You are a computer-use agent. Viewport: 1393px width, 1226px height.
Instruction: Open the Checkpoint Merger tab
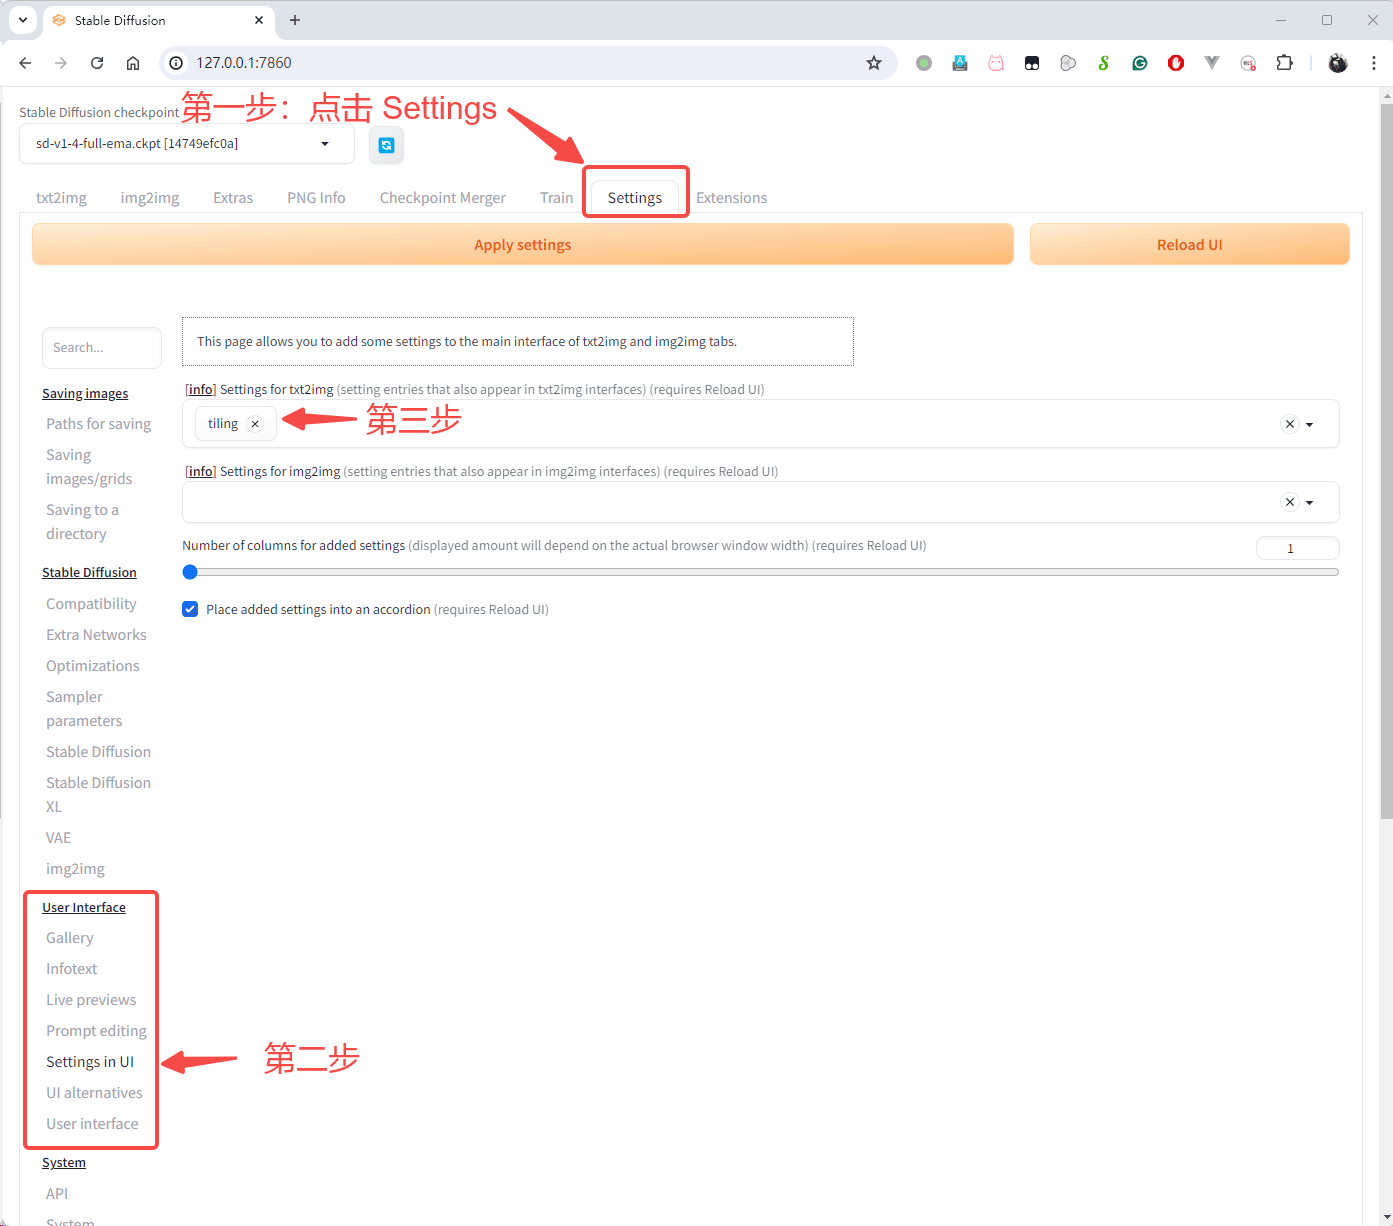(443, 198)
